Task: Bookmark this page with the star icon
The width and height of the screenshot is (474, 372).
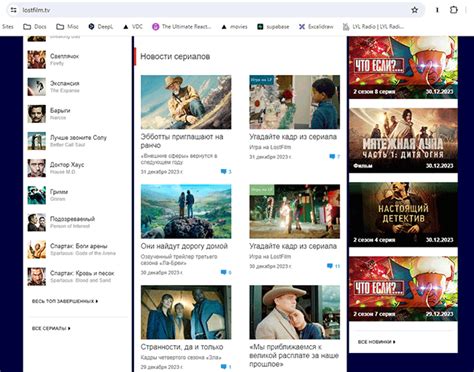Action: (414, 10)
